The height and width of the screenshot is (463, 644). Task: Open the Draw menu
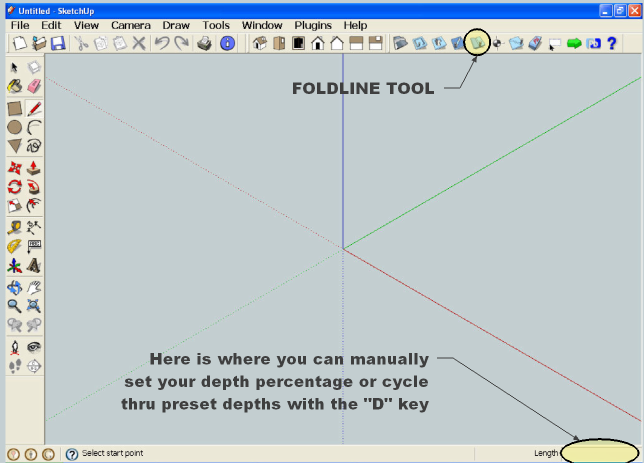[176, 24]
